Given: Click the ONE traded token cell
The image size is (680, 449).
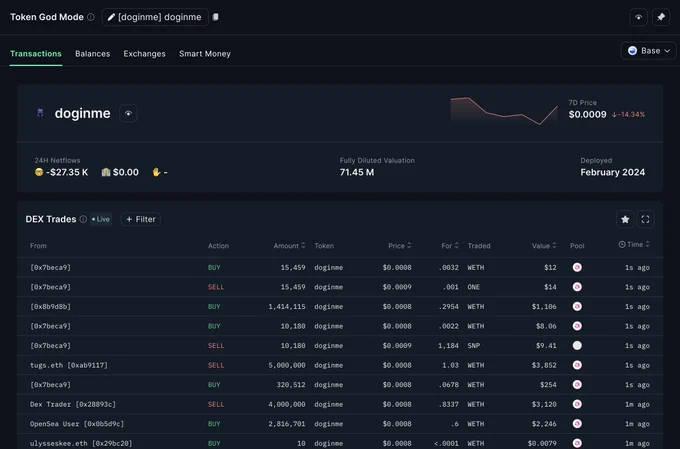Looking at the screenshot, I should pos(474,287).
